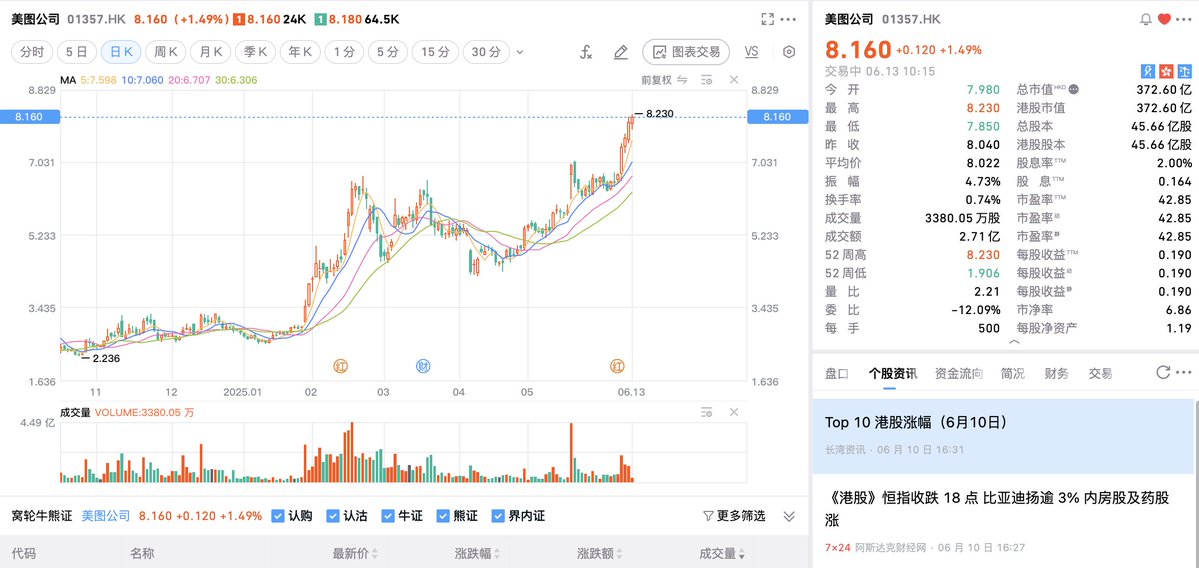This screenshot has height=568, width=1199.
Task: Sort by 涨跌幅 column
Action: [x=477, y=553]
